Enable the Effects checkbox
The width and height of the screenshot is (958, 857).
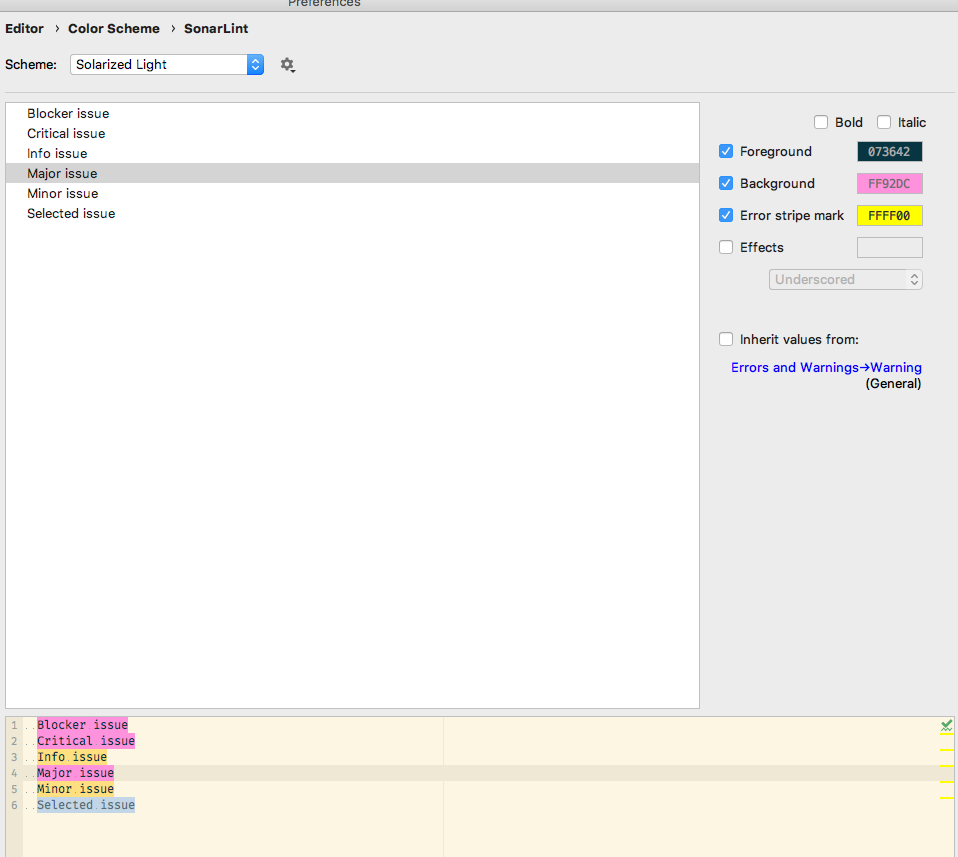pos(726,247)
